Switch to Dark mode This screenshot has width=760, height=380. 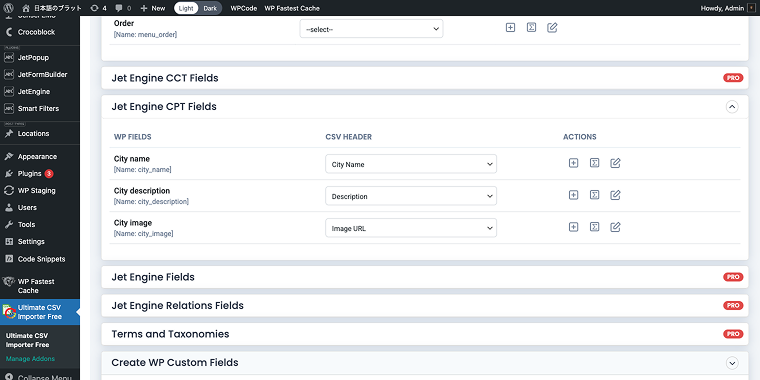pyautogui.click(x=210, y=8)
